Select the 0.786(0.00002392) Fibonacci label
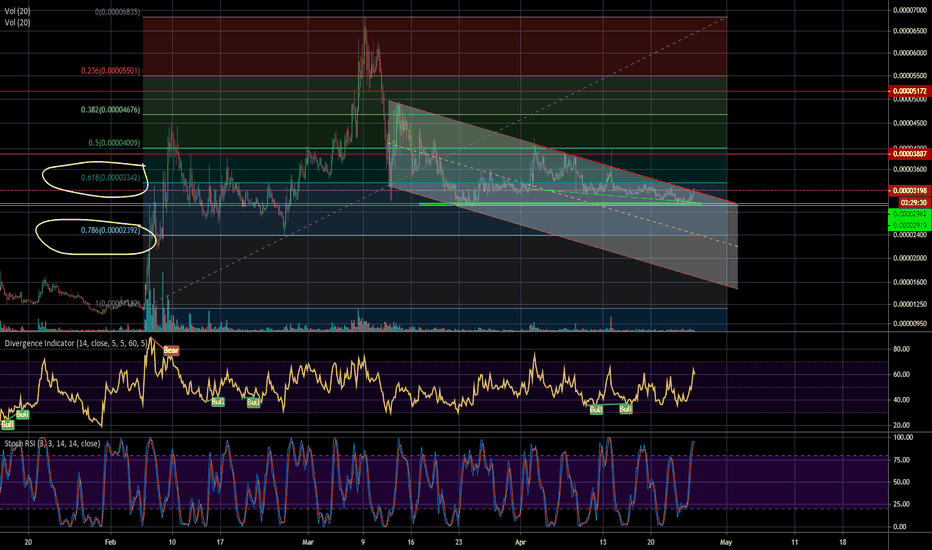Image resolution: width=932 pixels, height=550 pixels. pos(111,230)
